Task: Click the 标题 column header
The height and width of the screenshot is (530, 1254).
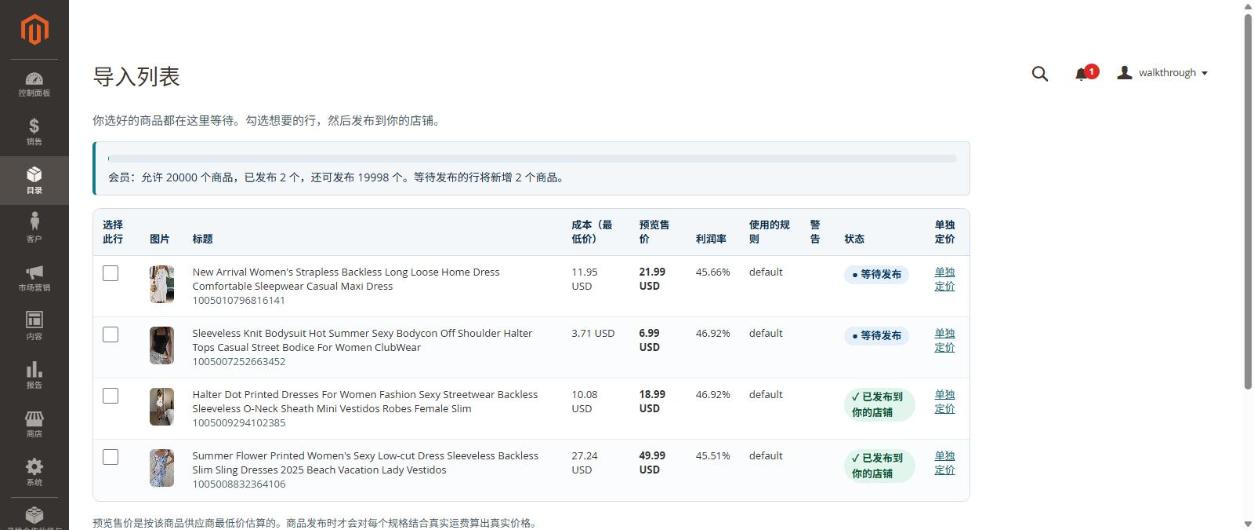Action: [203, 239]
